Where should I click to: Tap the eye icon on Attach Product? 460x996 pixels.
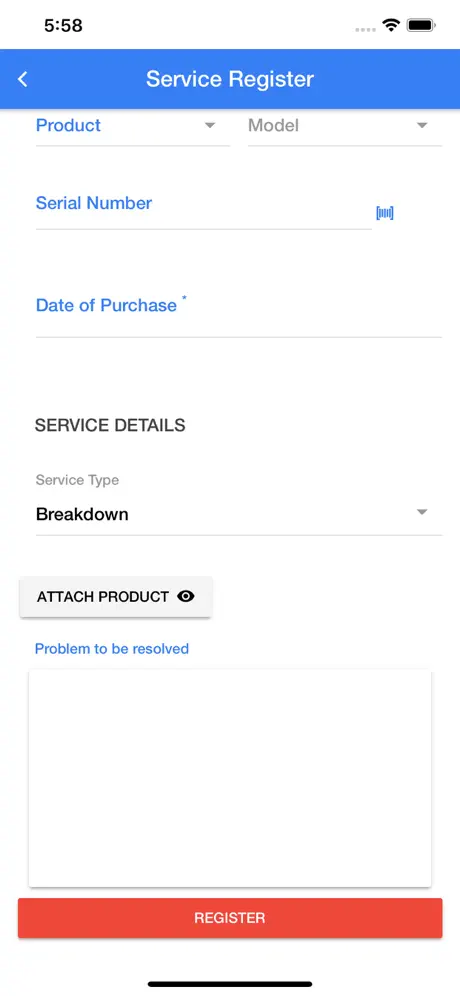(186, 596)
